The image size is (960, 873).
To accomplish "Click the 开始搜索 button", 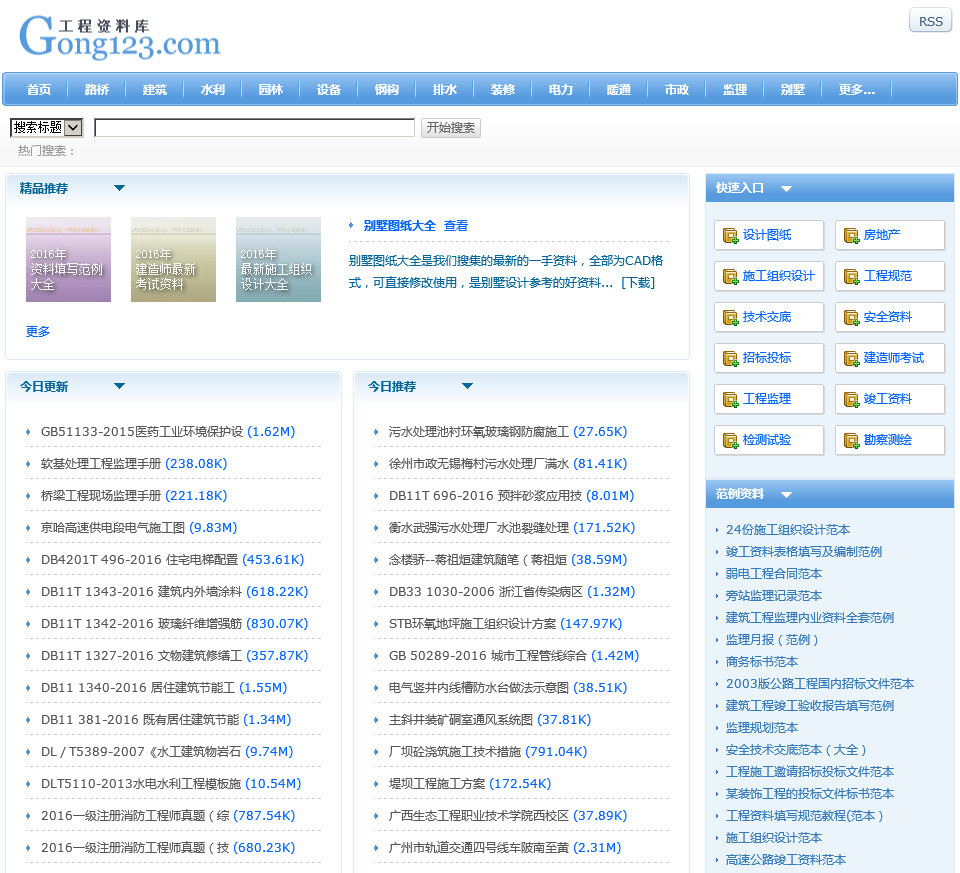I will point(451,127).
